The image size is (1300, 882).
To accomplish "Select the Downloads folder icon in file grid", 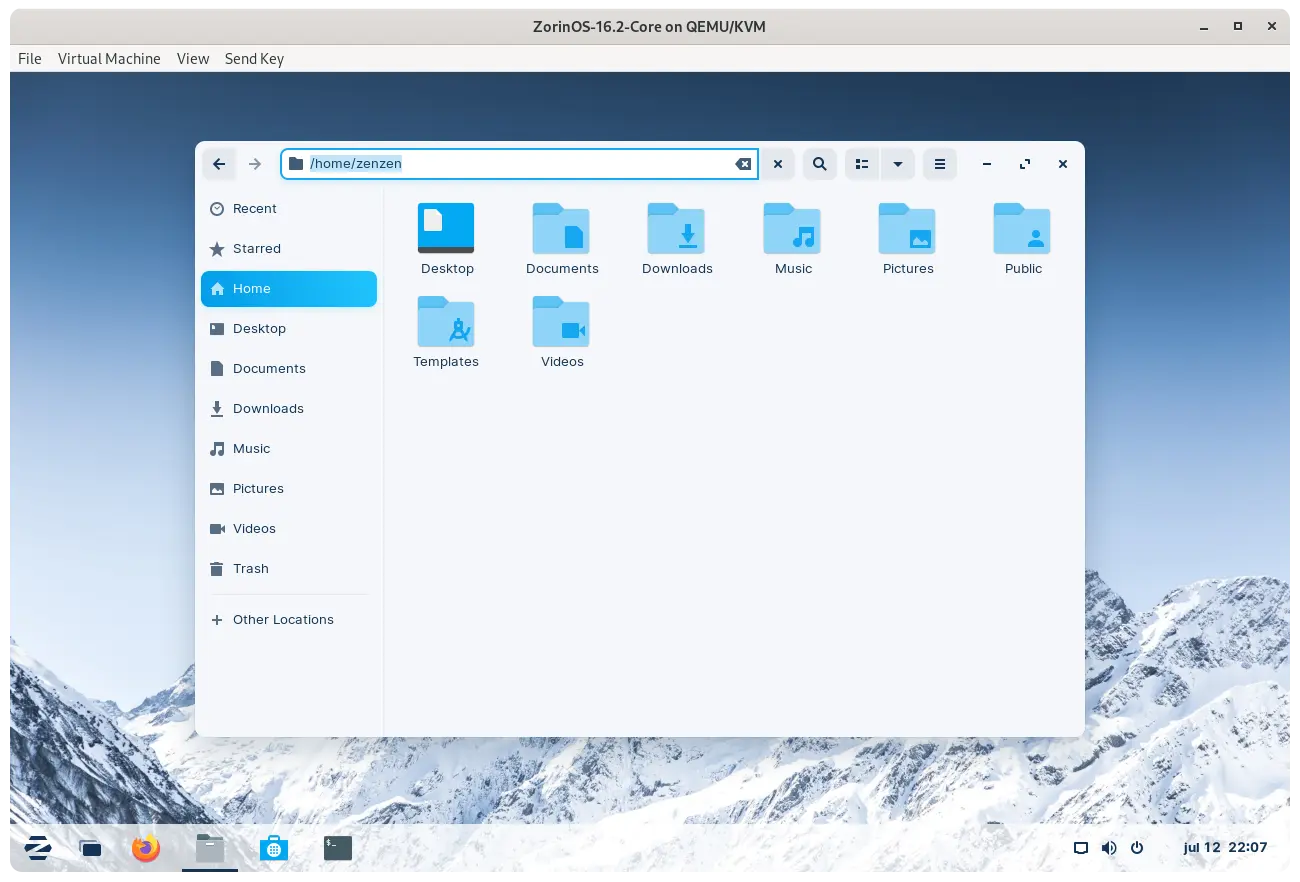I will click(x=676, y=228).
